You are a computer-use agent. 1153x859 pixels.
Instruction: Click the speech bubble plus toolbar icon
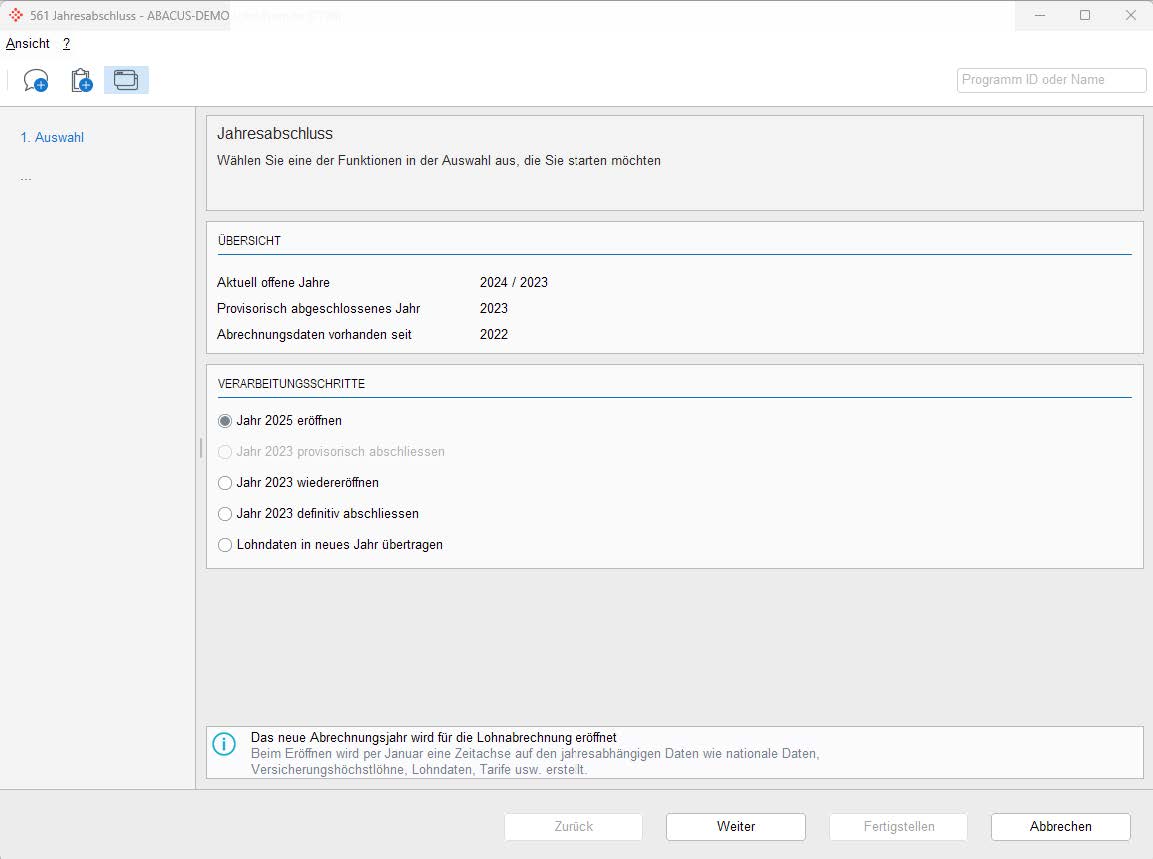click(x=36, y=81)
